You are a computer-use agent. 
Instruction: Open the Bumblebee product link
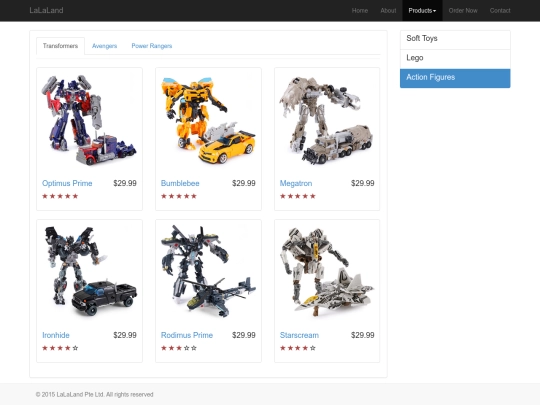[x=180, y=183]
